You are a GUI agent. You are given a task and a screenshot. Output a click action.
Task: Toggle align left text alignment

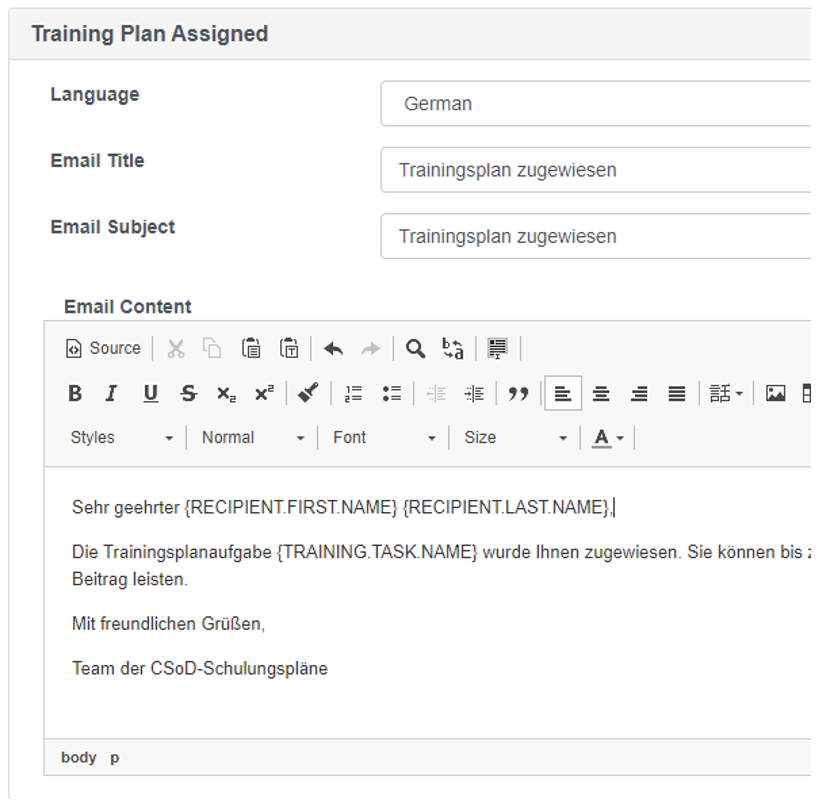tap(563, 393)
